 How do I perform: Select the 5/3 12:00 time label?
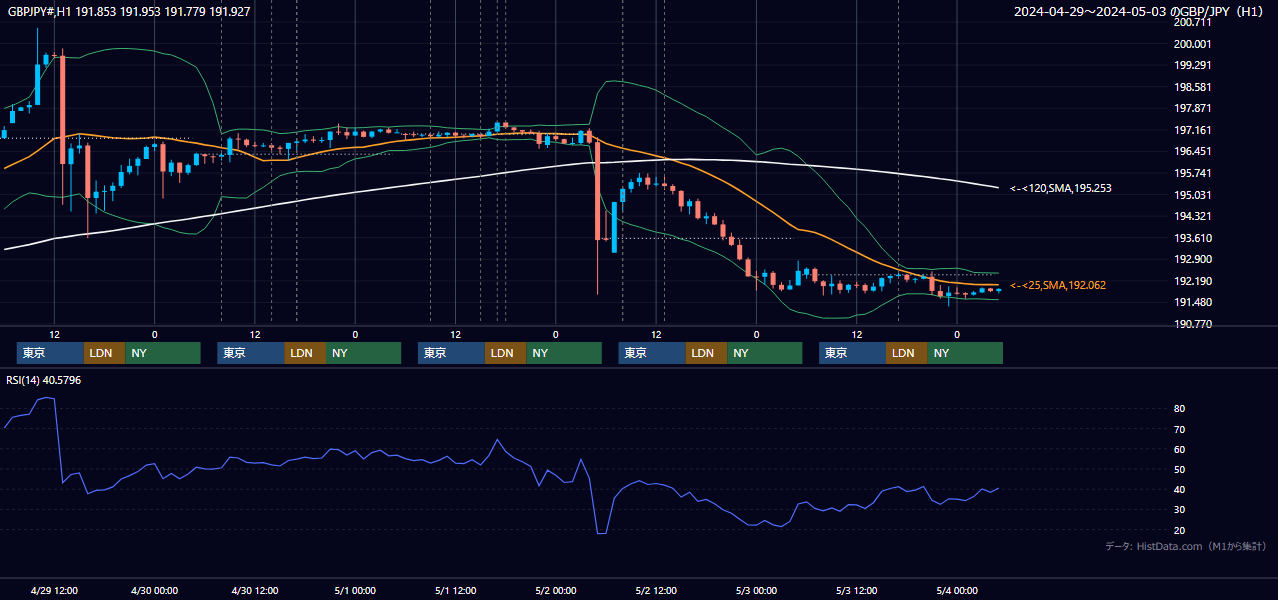coord(857,590)
